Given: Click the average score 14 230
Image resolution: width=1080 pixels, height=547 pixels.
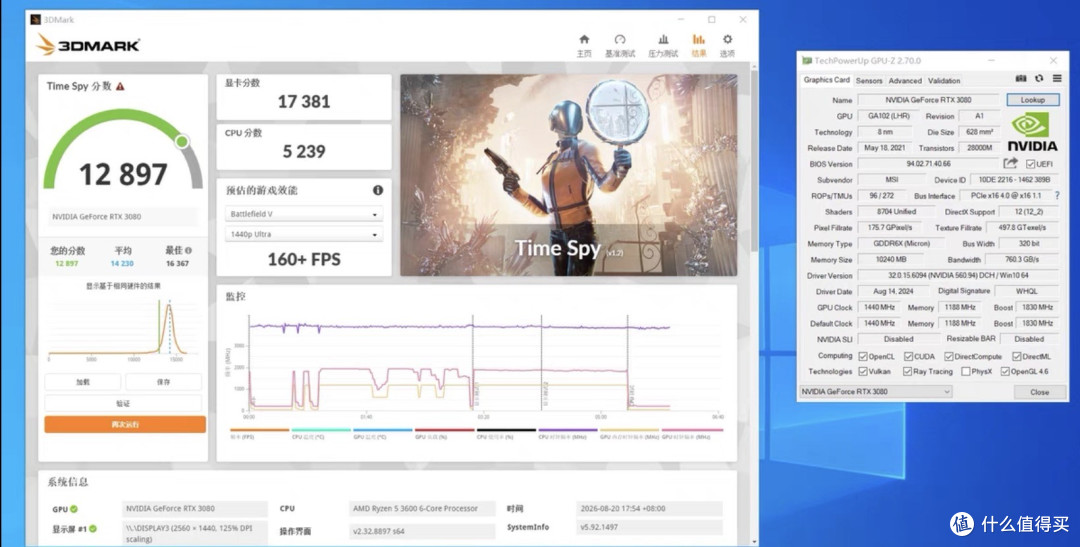Looking at the screenshot, I should point(123,264).
